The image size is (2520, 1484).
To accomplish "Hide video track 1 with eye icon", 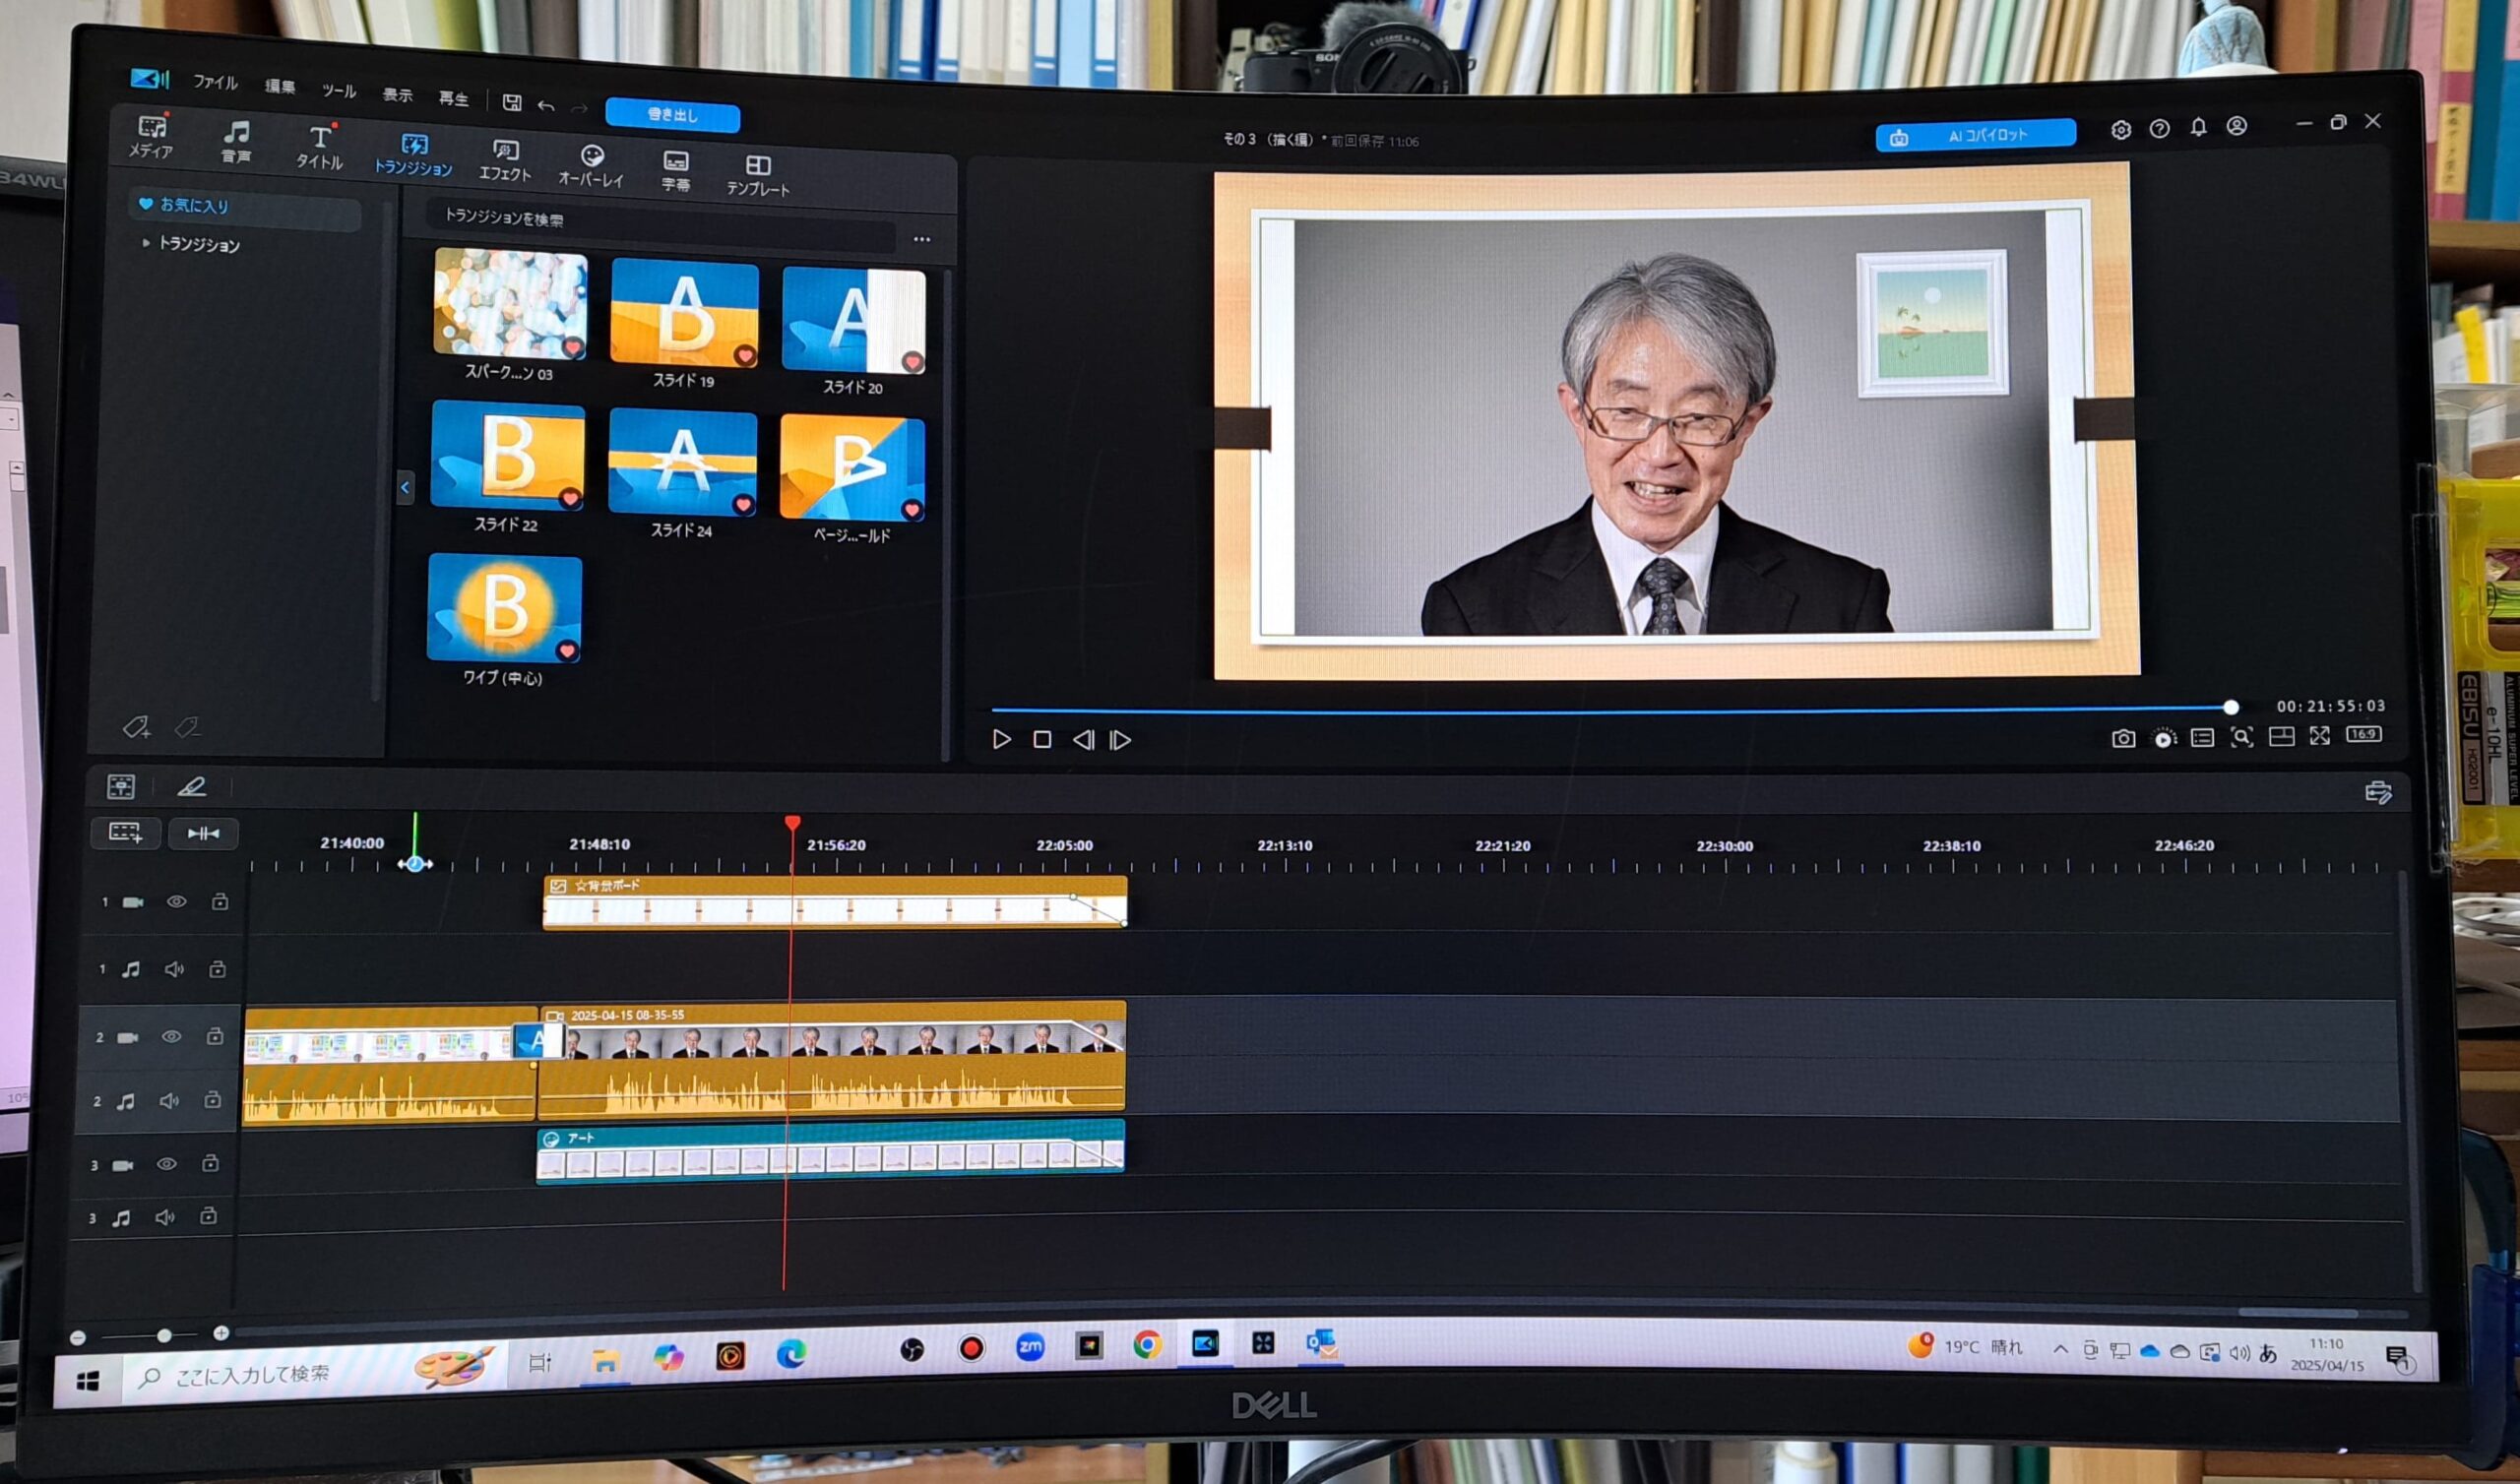I will click(x=176, y=901).
